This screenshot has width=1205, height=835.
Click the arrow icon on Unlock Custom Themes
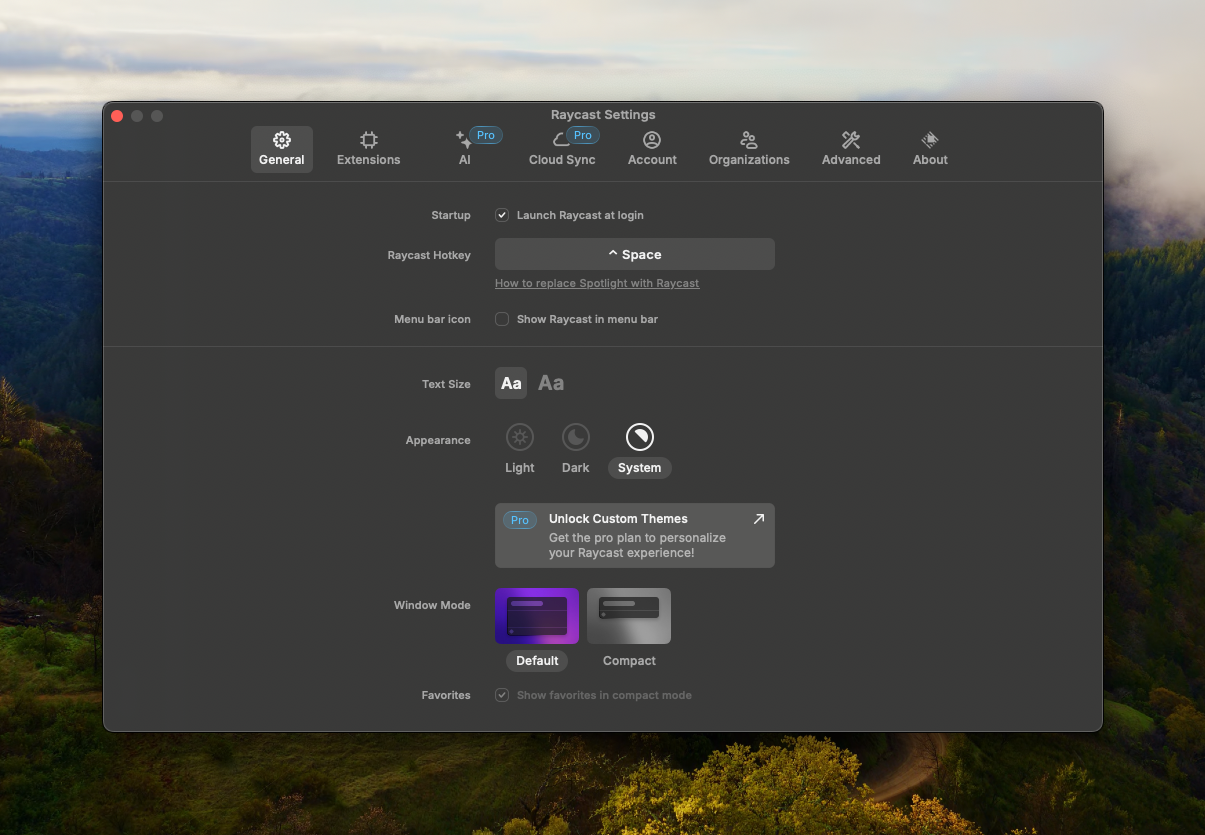(x=758, y=519)
